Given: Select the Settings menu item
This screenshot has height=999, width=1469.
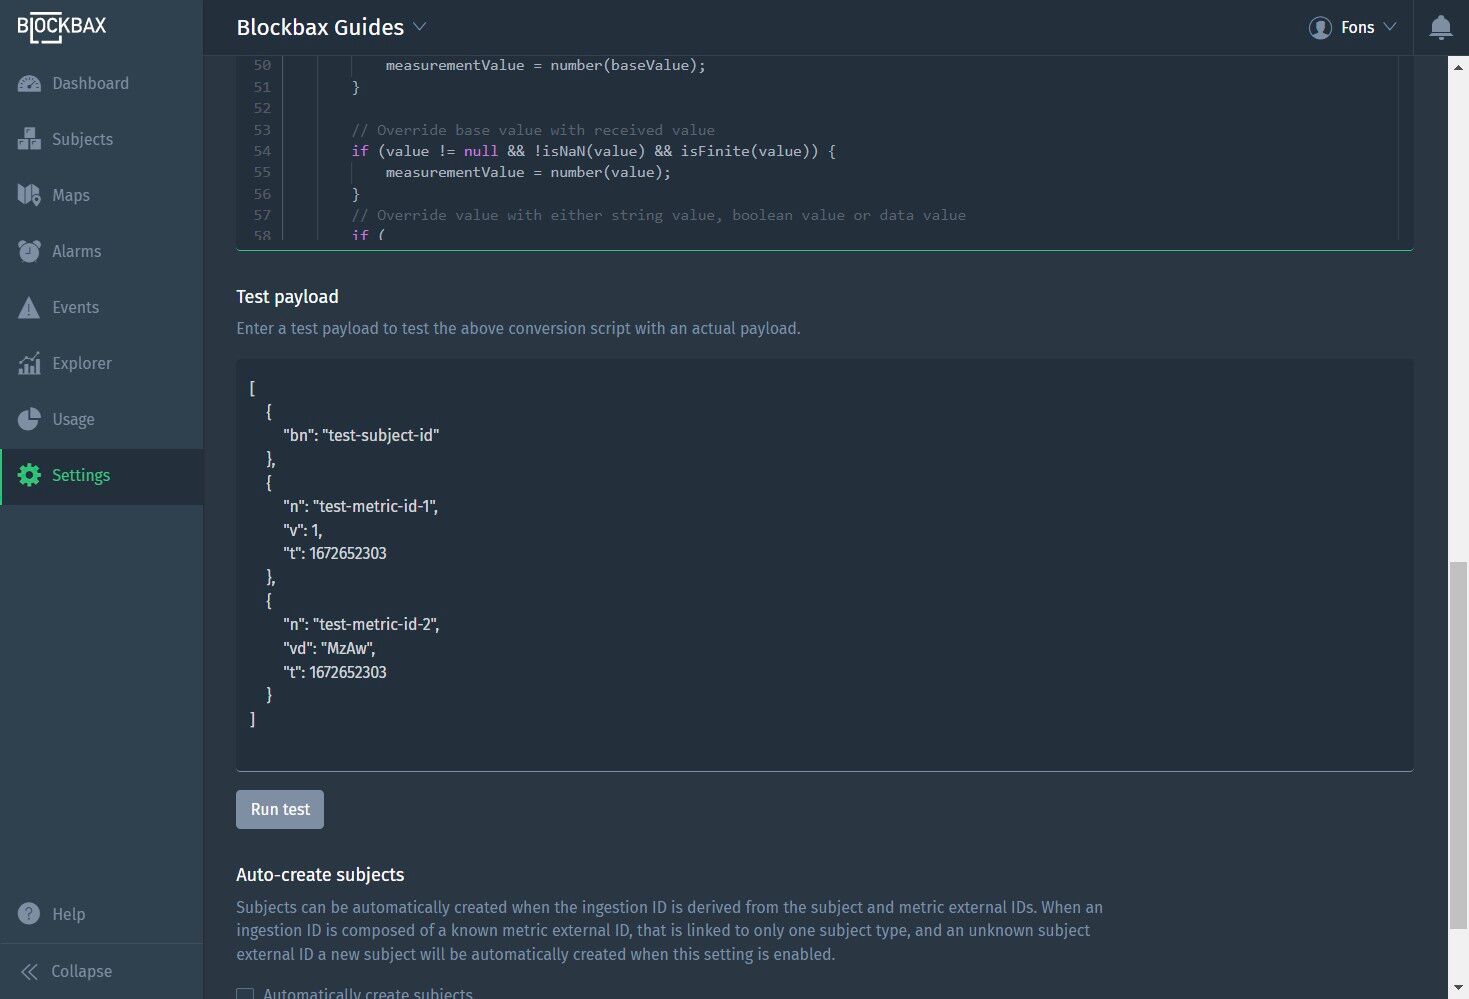Looking at the screenshot, I should 81,475.
